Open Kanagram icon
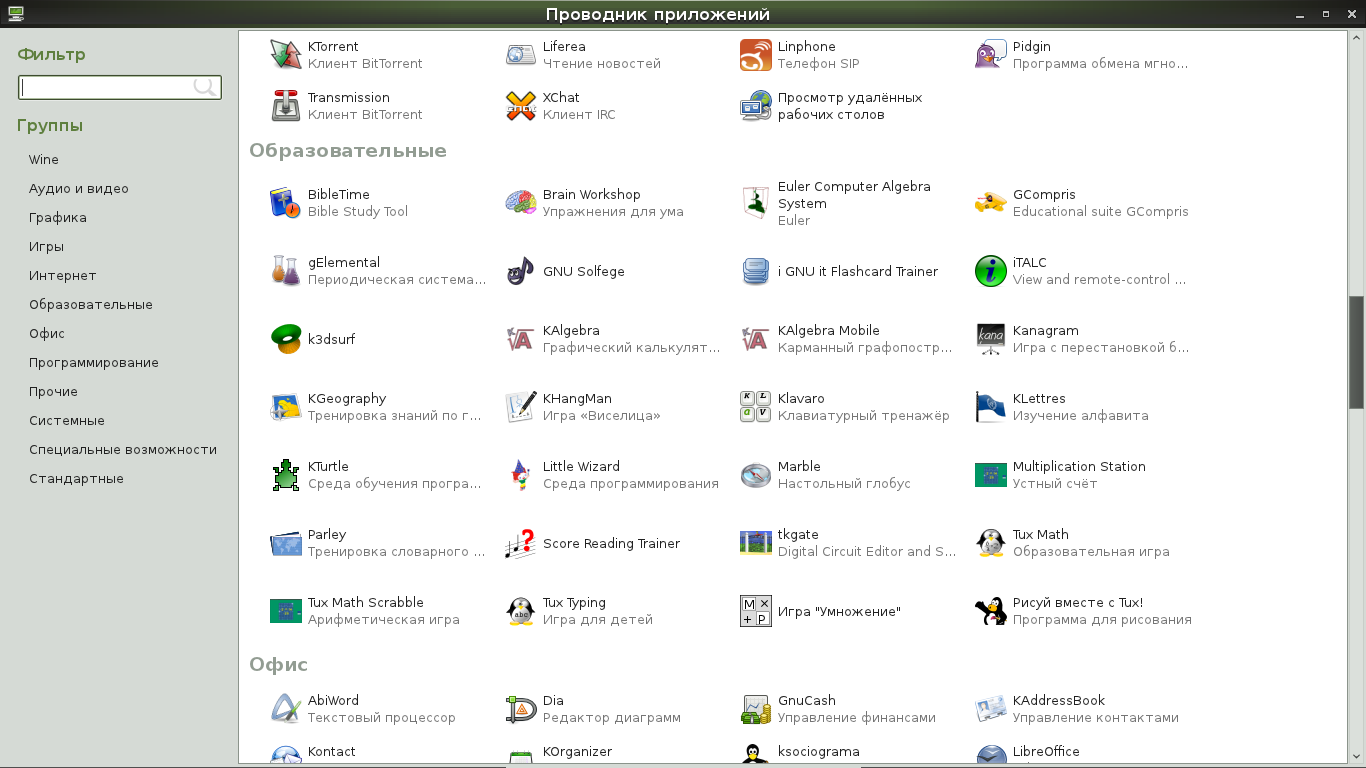Viewport: 1366px width, 768px height. click(991, 339)
